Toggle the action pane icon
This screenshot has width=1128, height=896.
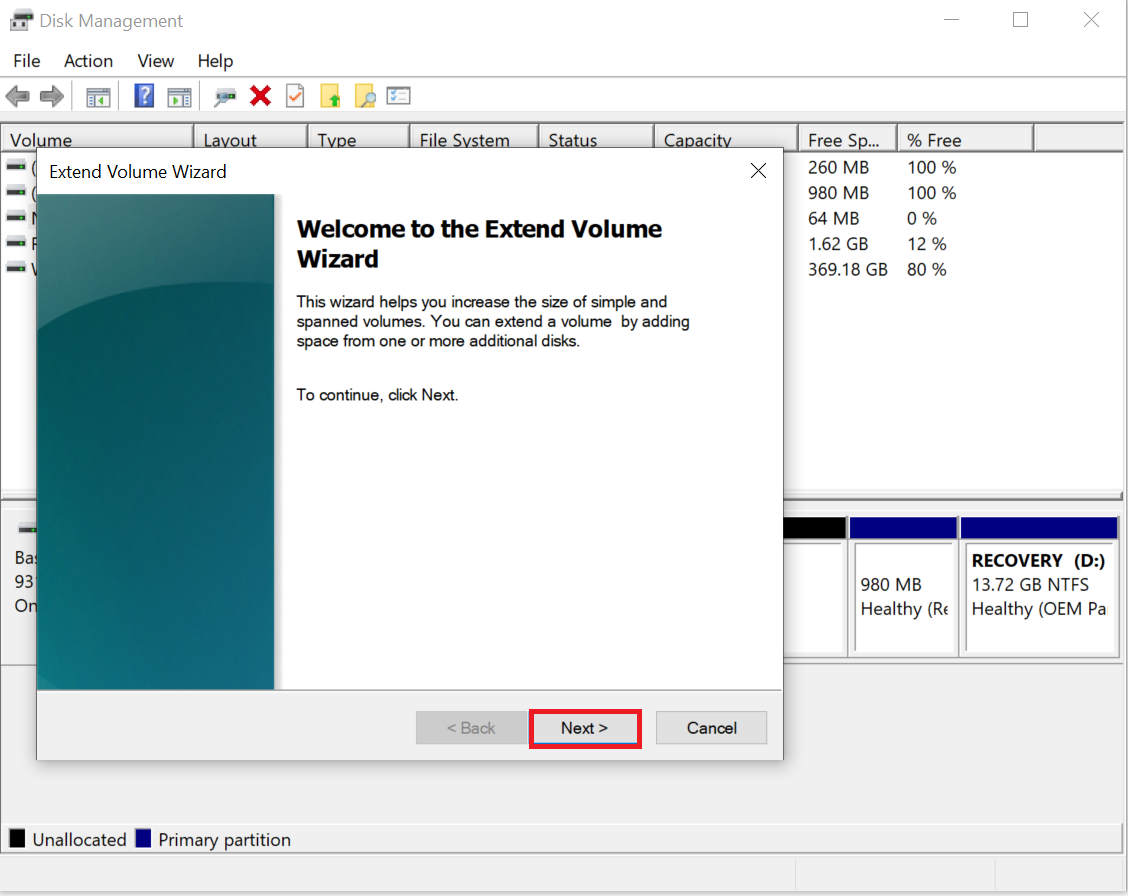pos(180,95)
